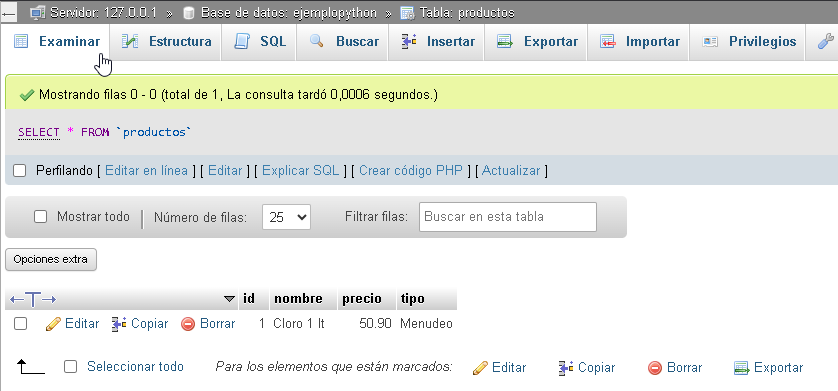This screenshot has height=391, width=838.
Task: Open the Importar tab
Action: pos(640,42)
